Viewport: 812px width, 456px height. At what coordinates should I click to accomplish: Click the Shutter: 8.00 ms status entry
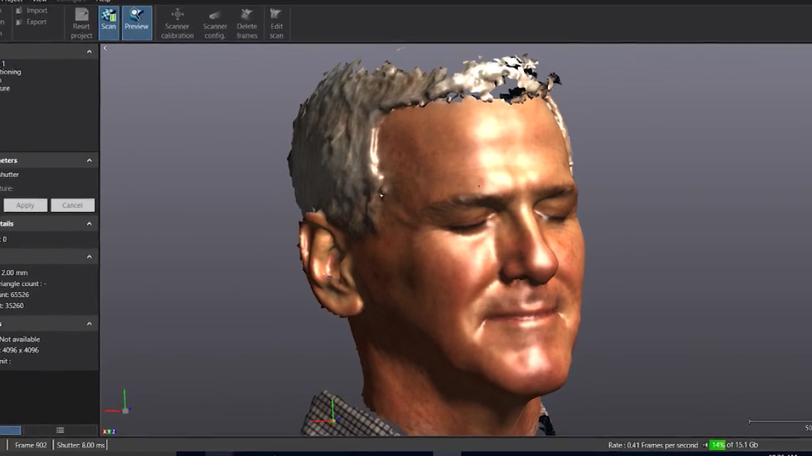tap(80, 445)
